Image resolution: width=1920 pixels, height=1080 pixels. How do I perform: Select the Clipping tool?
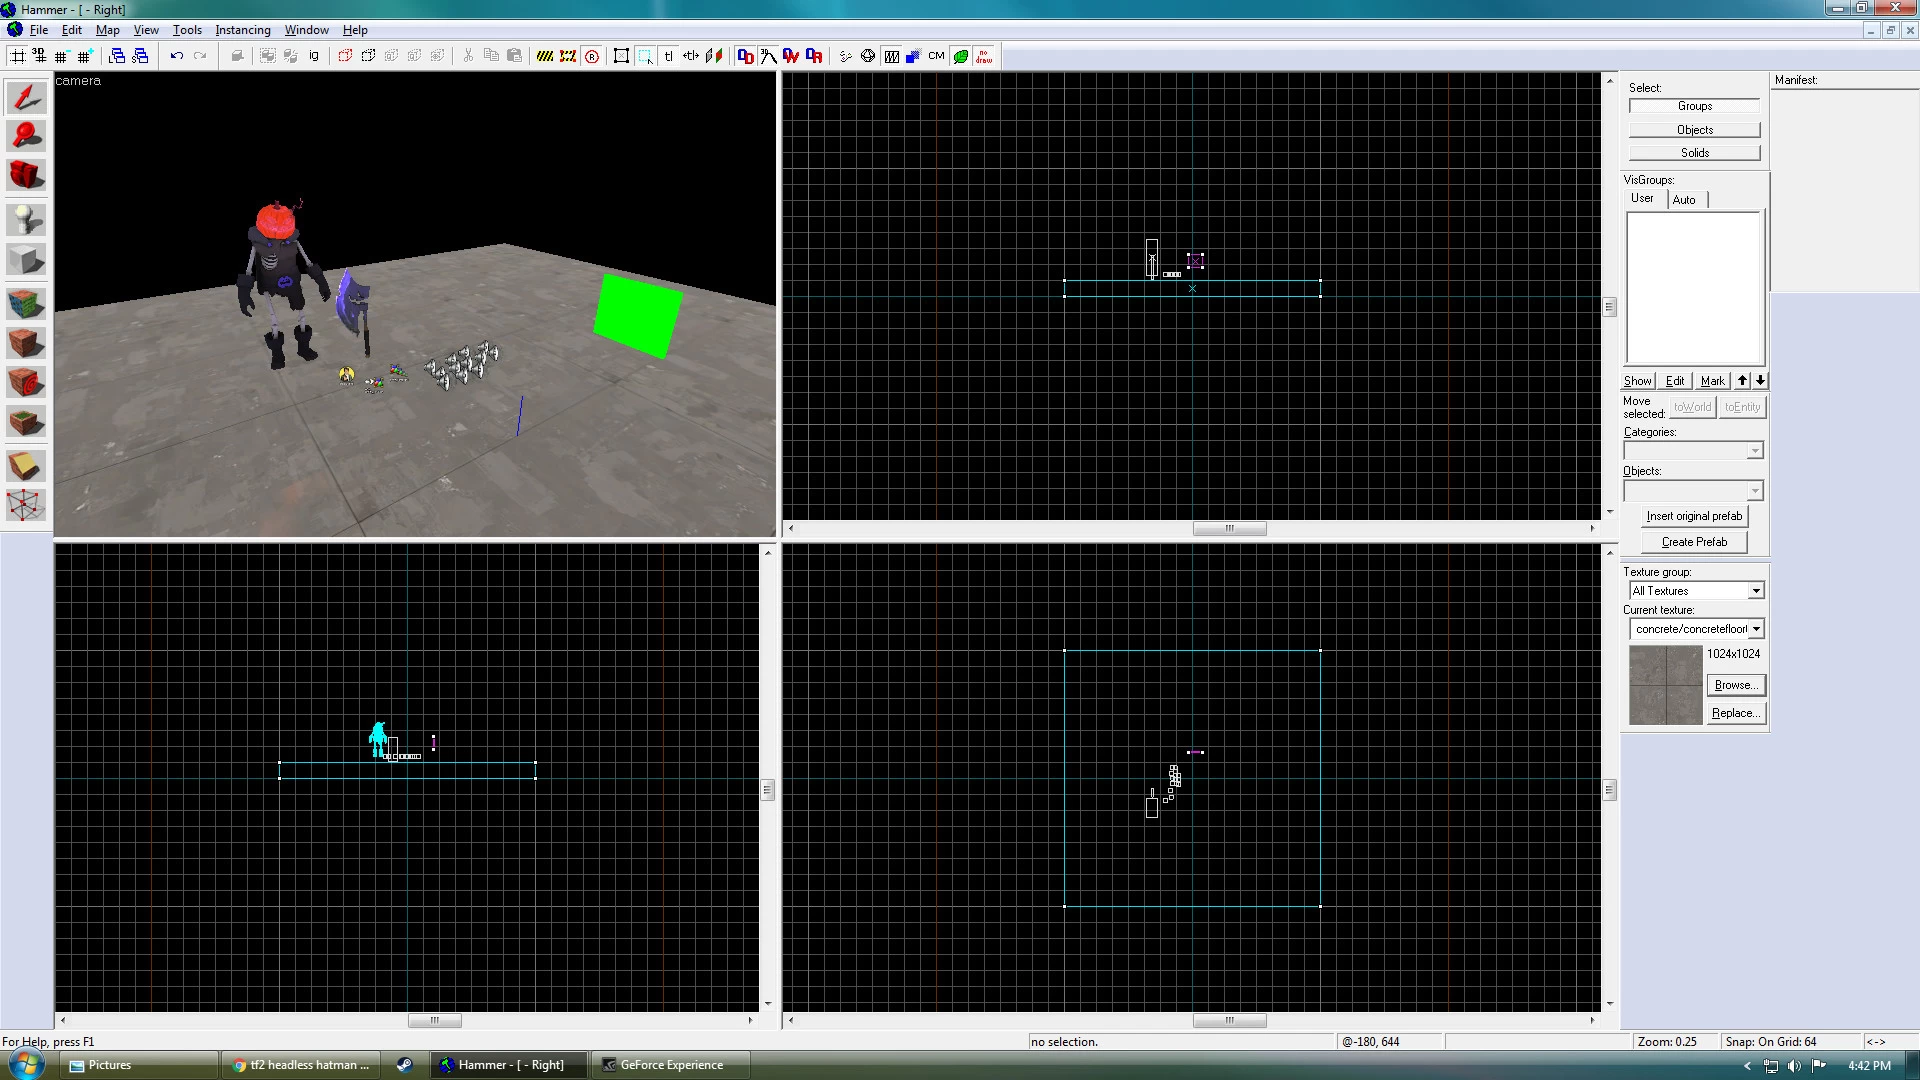(26, 466)
